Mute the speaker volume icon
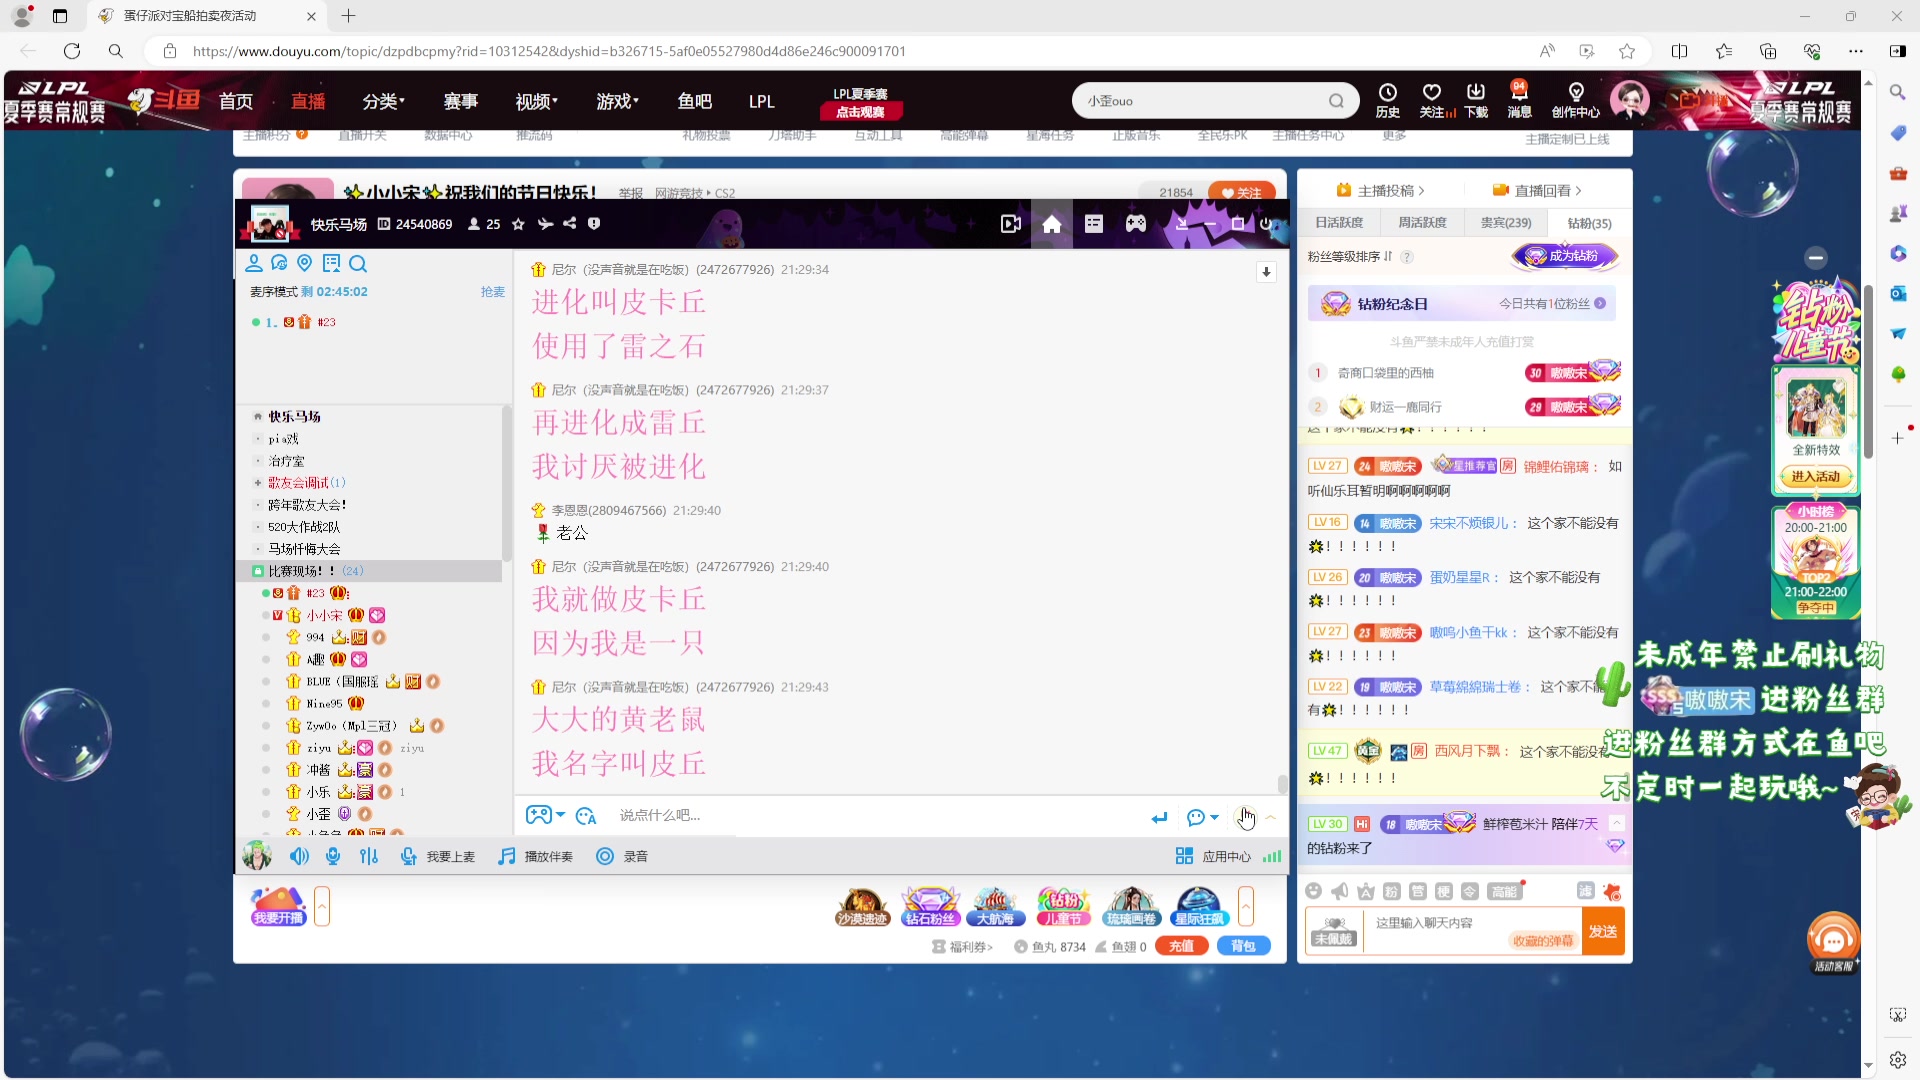This screenshot has height=1080, width=1920. (x=299, y=856)
